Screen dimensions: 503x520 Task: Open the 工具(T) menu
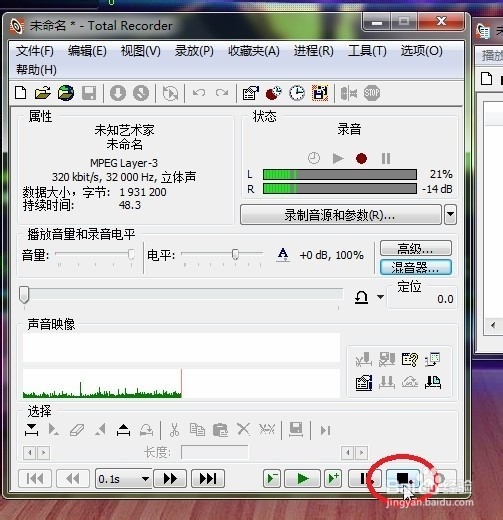point(367,51)
